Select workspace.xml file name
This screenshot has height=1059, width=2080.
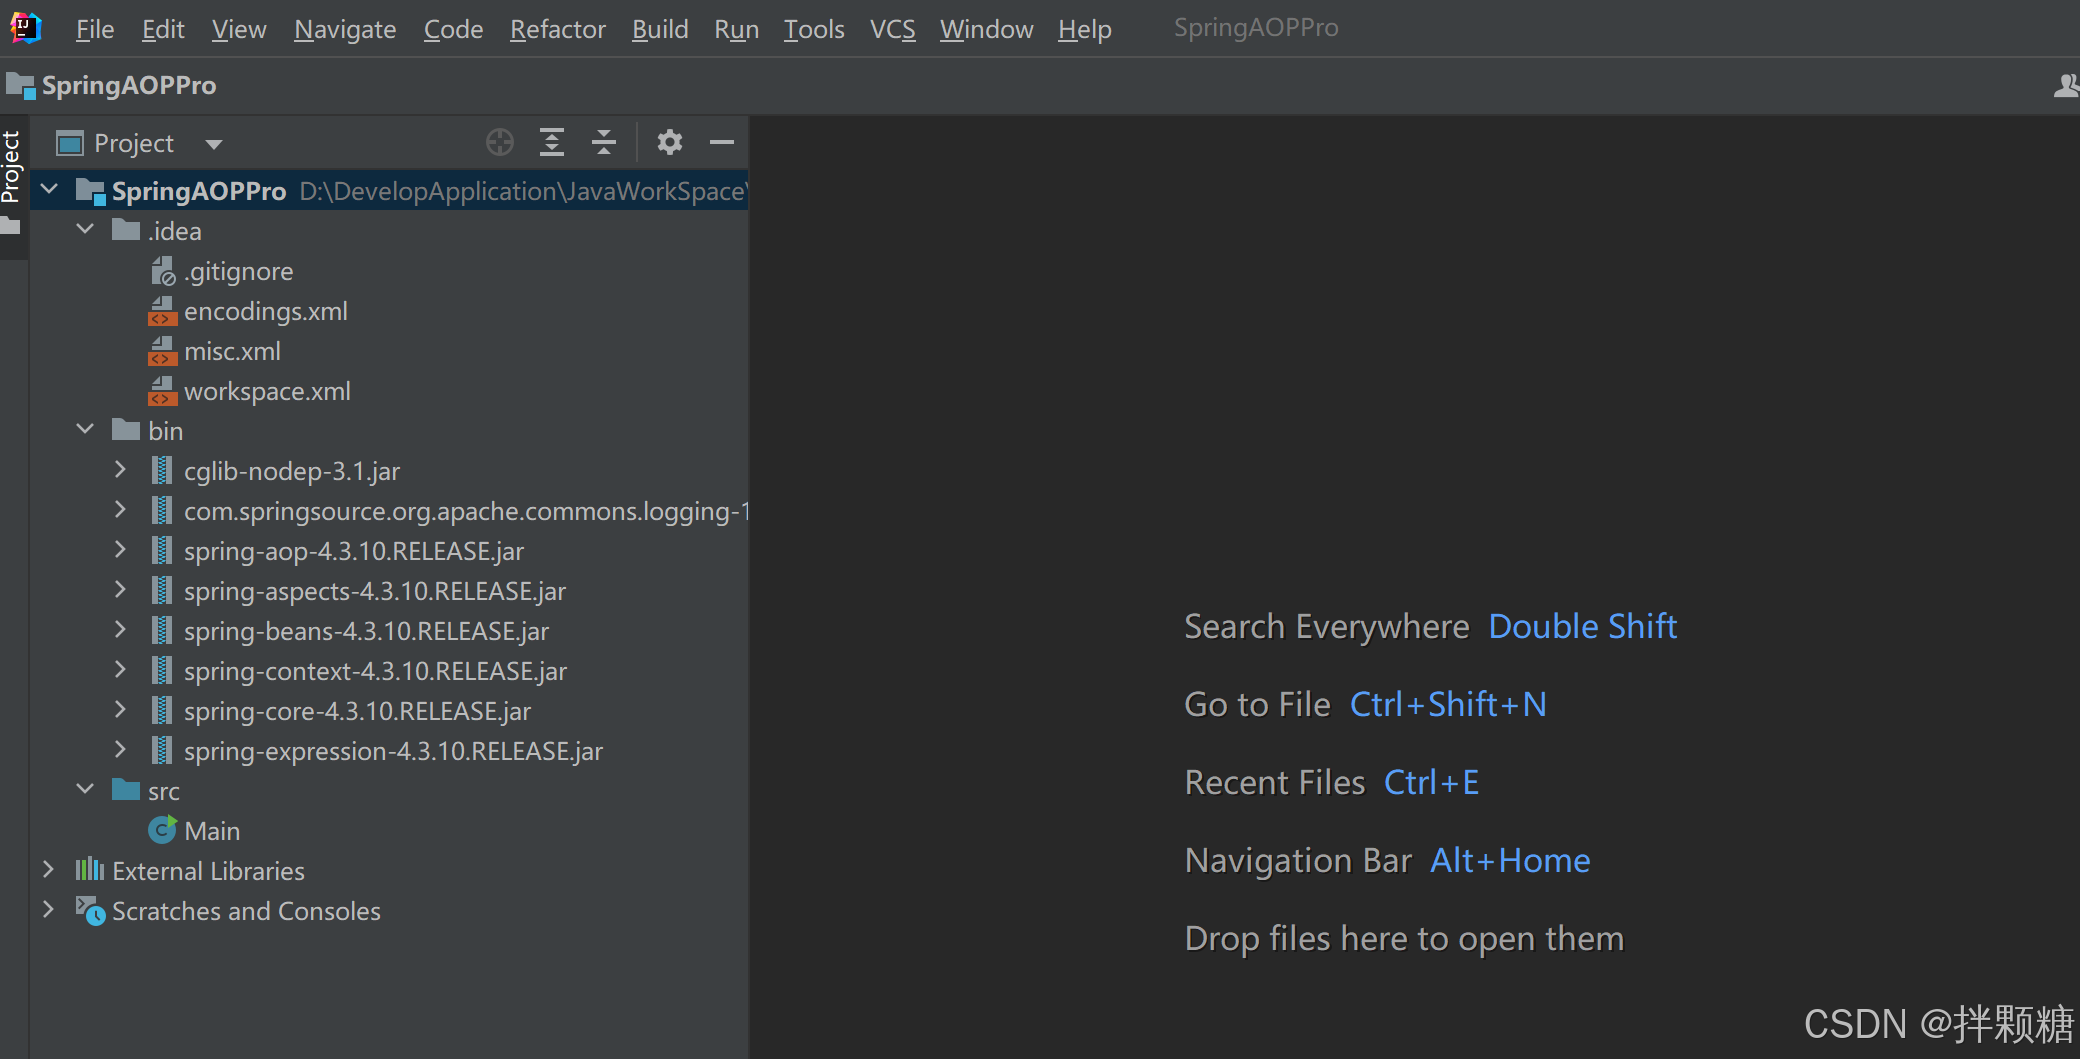[267, 391]
